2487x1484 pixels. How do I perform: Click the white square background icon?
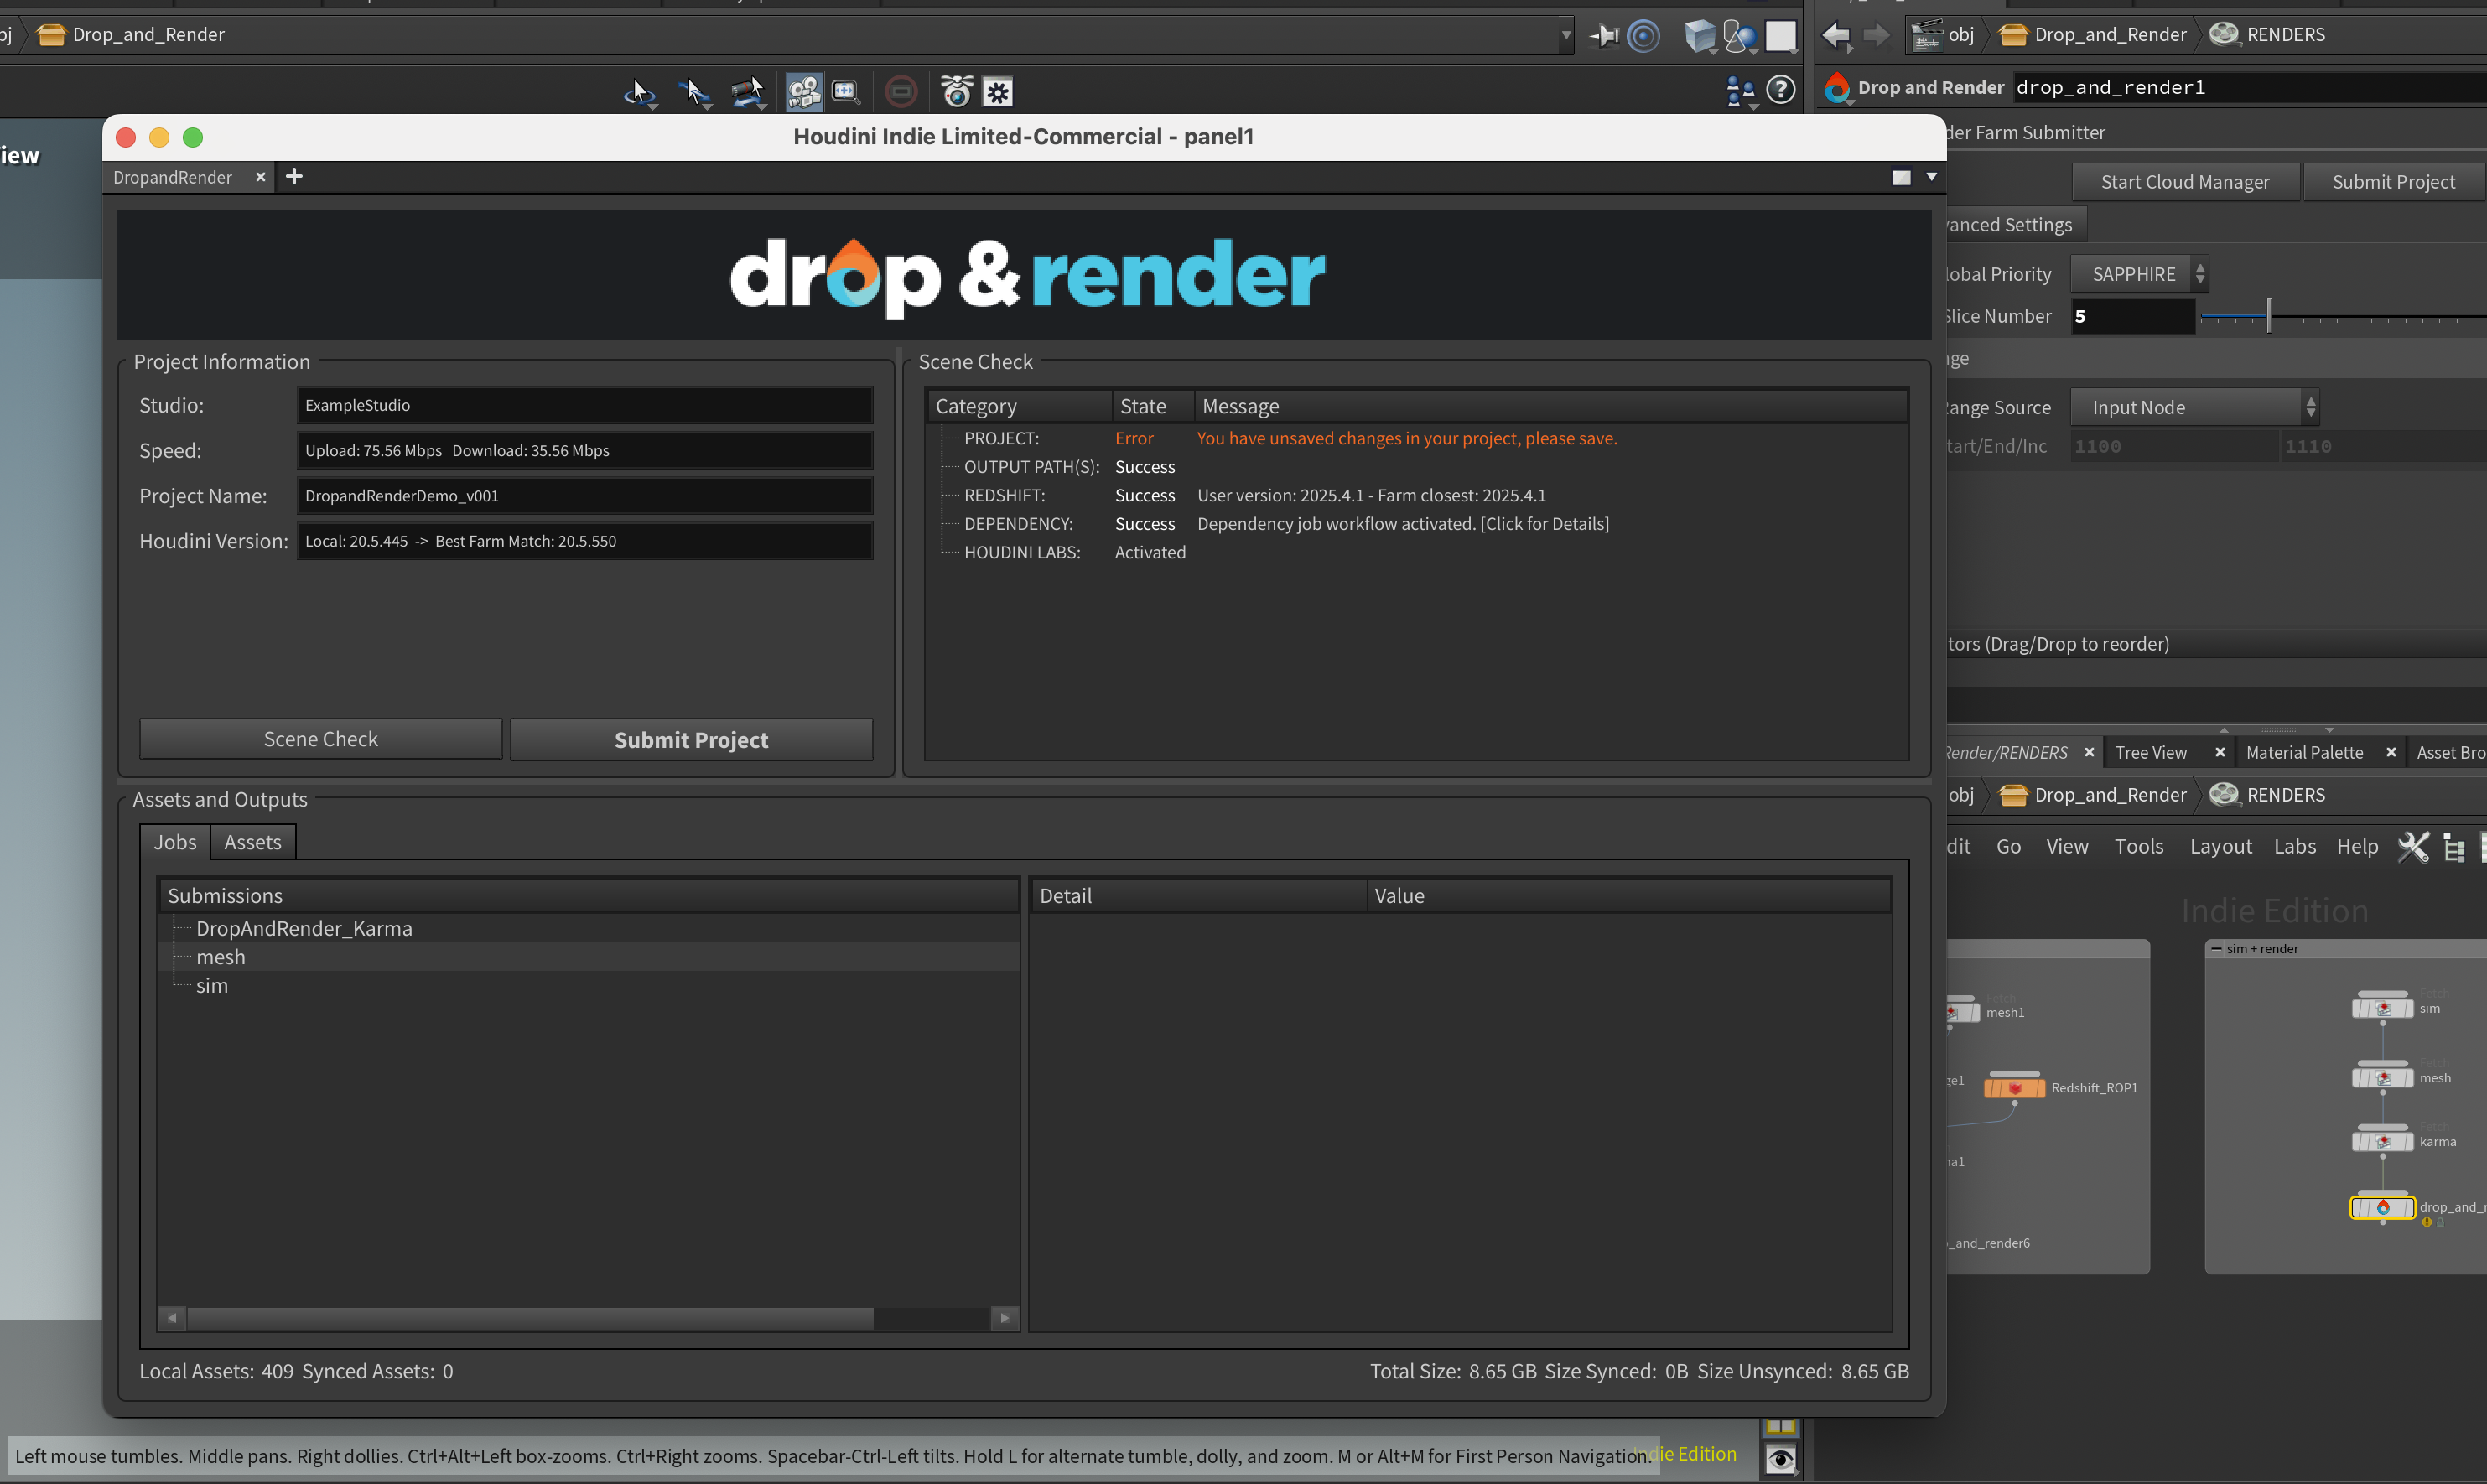1781,36
